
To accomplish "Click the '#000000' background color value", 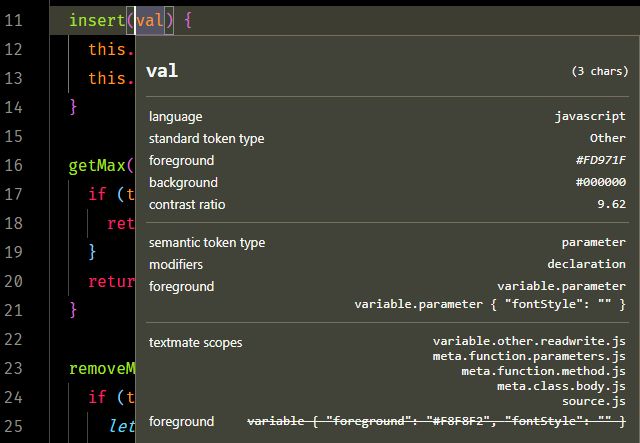I will (600, 182).
